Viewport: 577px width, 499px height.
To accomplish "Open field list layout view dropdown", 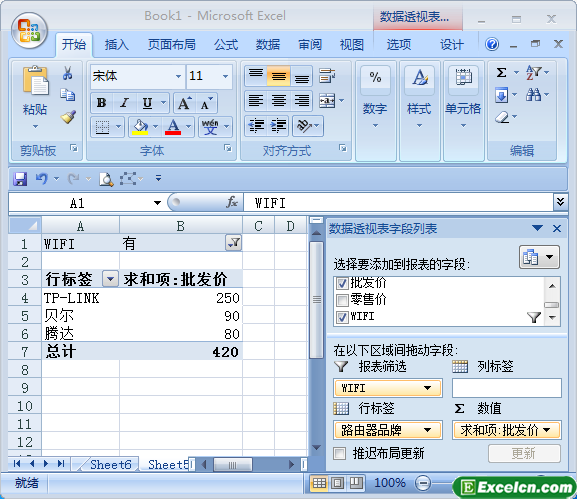I will pyautogui.click(x=539, y=257).
